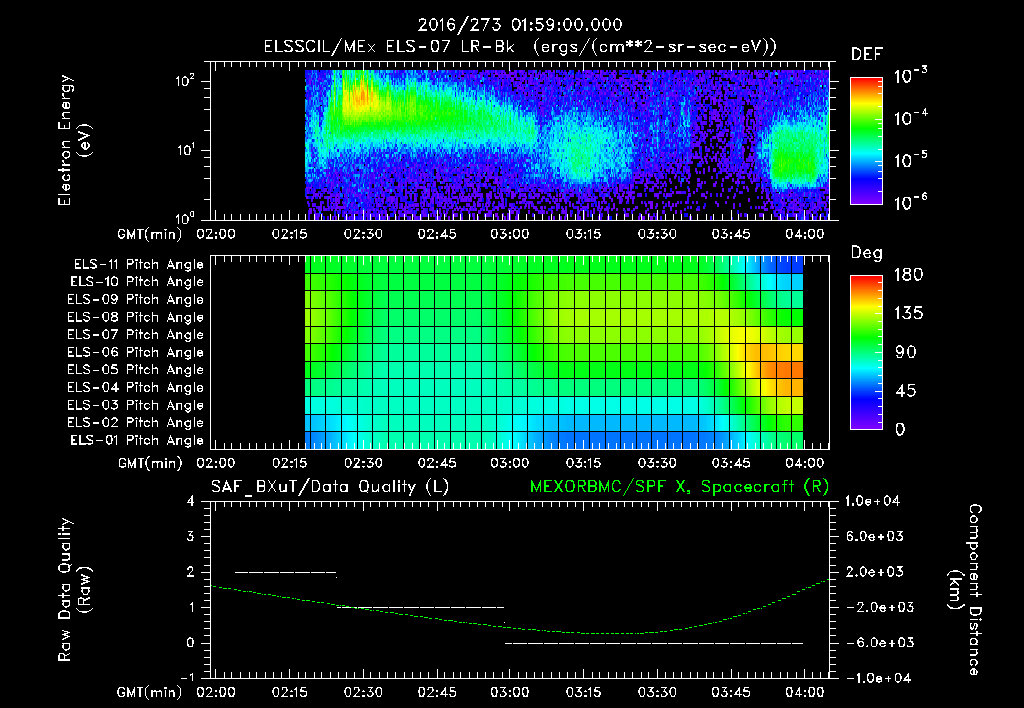Click the 10^-5 value on DEF scale
The width and height of the screenshot is (1024, 708).
911,160
